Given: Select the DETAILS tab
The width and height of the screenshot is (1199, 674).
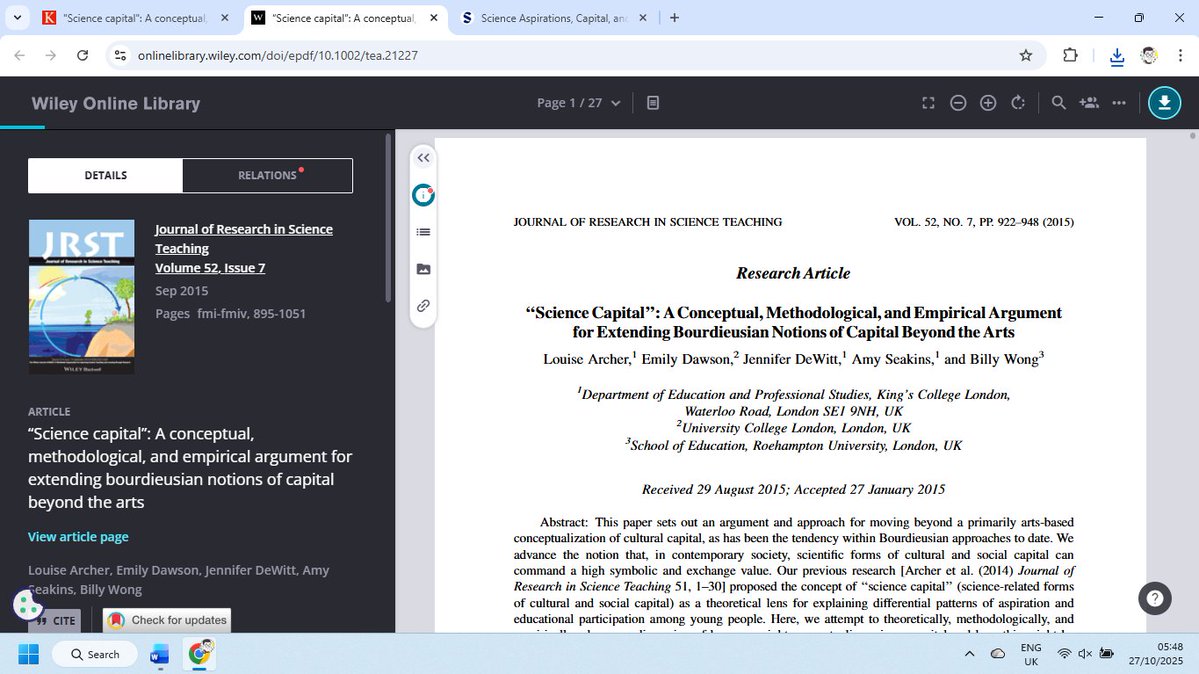Looking at the screenshot, I should pos(106,175).
